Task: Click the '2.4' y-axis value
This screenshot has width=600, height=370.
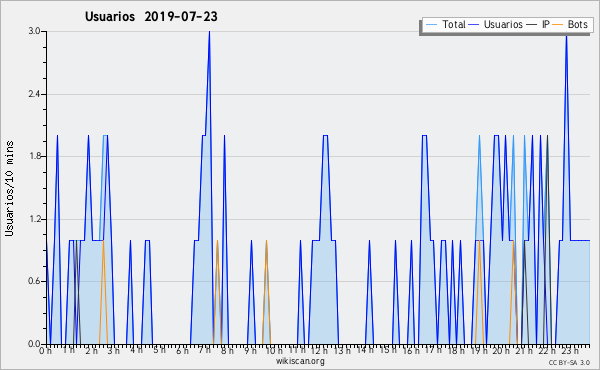Action: click(34, 94)
